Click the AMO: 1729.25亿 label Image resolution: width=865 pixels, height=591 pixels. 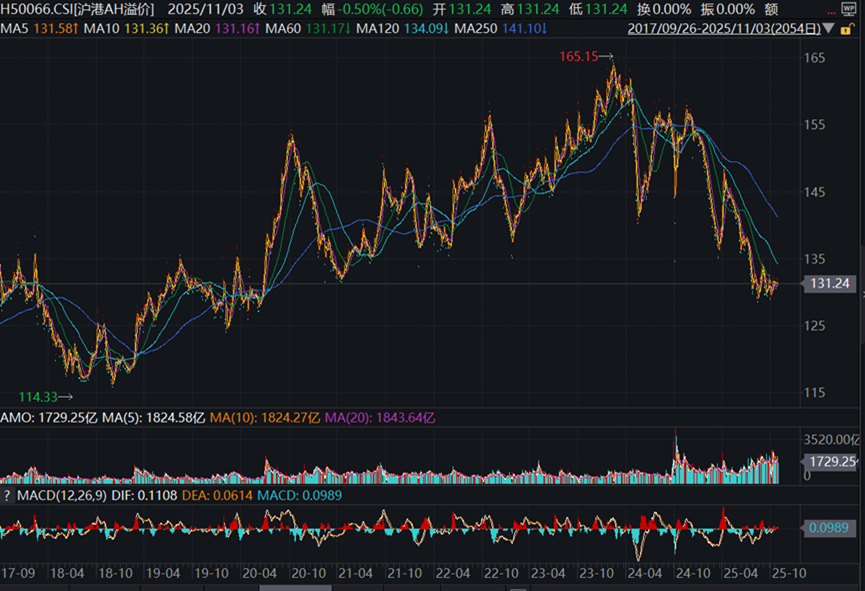(49, 418)
